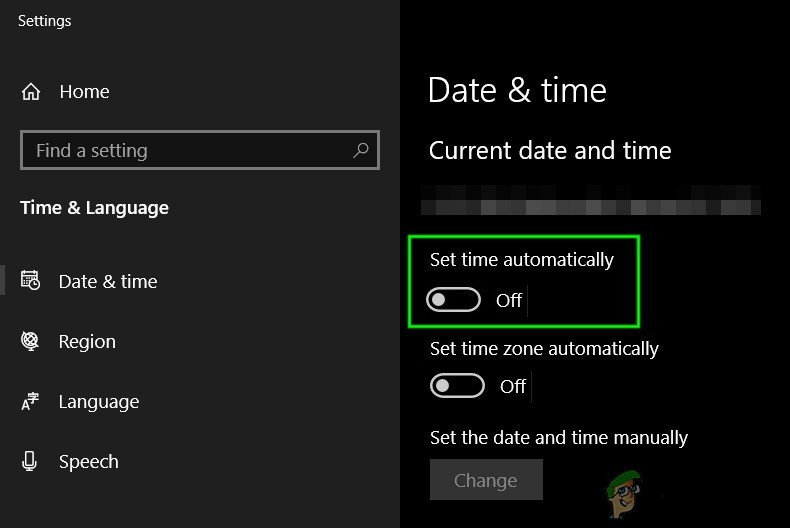Click the Date & time calendar icon
The width and height of the screenshot is (790, 528).
pos(30,280)
